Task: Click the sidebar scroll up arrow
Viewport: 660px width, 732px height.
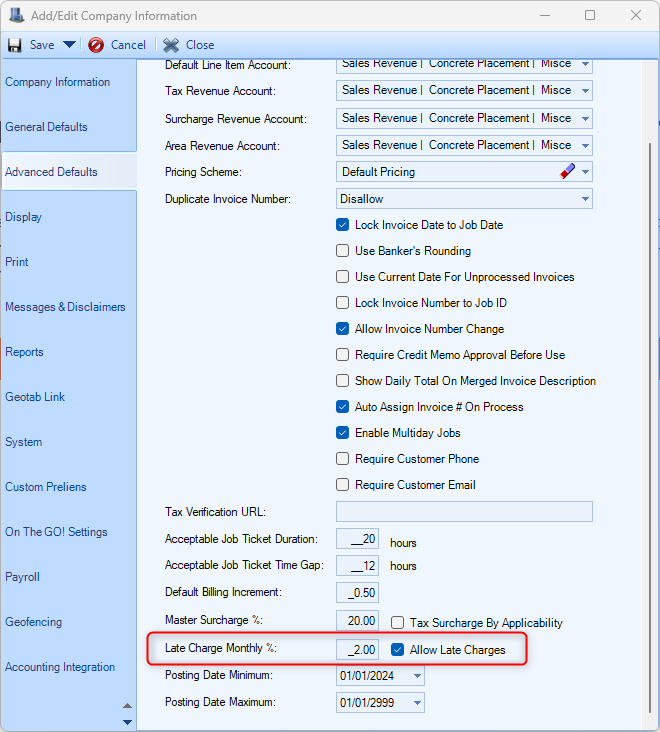Action: [x=127, y=706]
